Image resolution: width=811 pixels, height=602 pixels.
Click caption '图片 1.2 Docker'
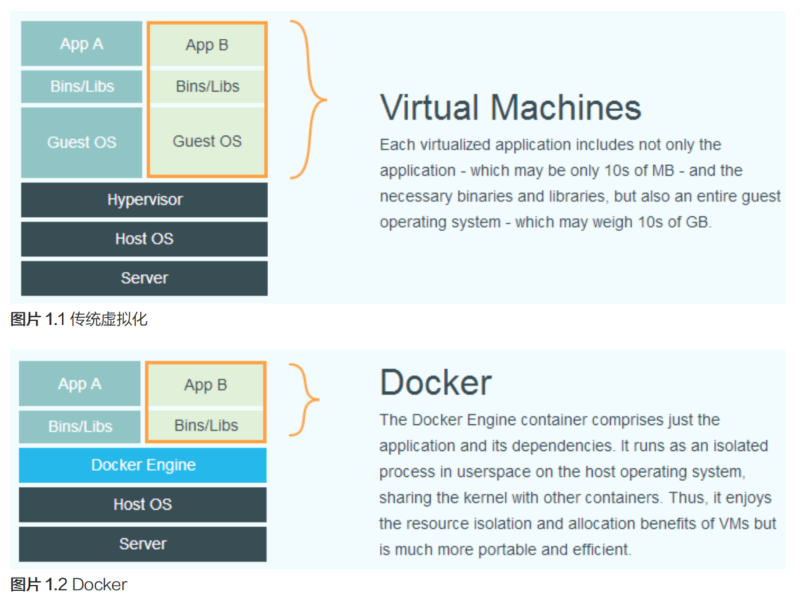click(68, 584)
